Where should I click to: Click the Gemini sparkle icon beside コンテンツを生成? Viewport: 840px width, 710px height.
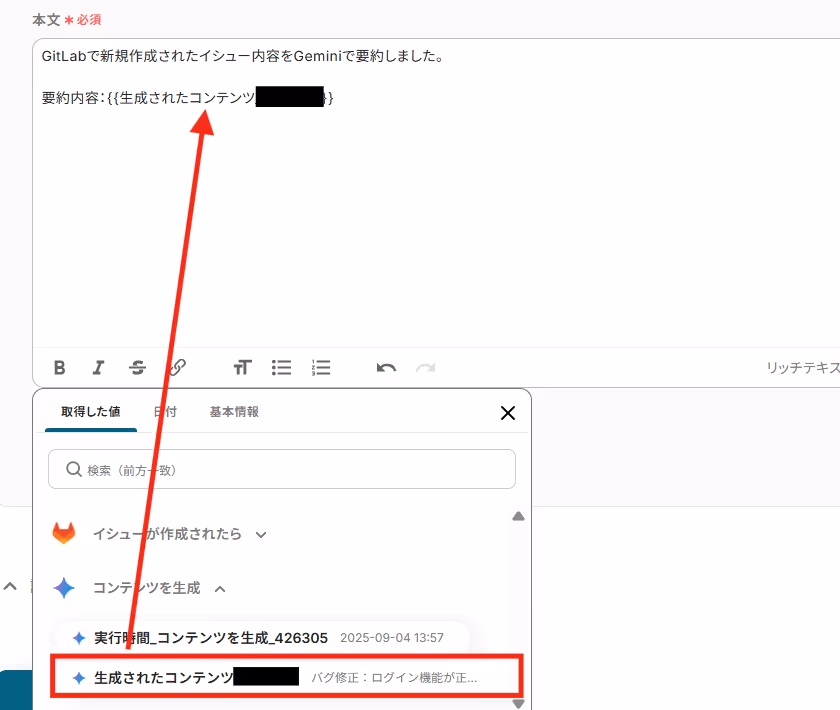pos(64,588)
